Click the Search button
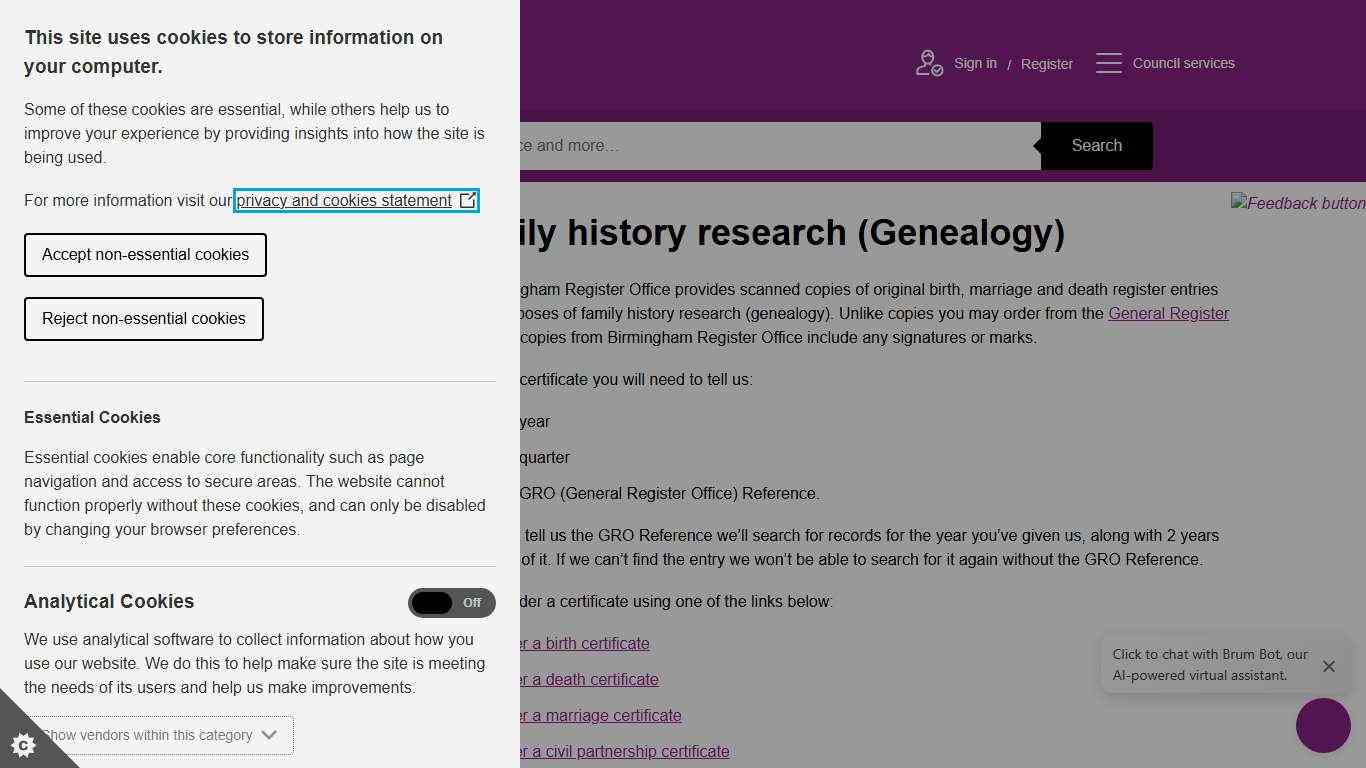 tap(1095, 145)
